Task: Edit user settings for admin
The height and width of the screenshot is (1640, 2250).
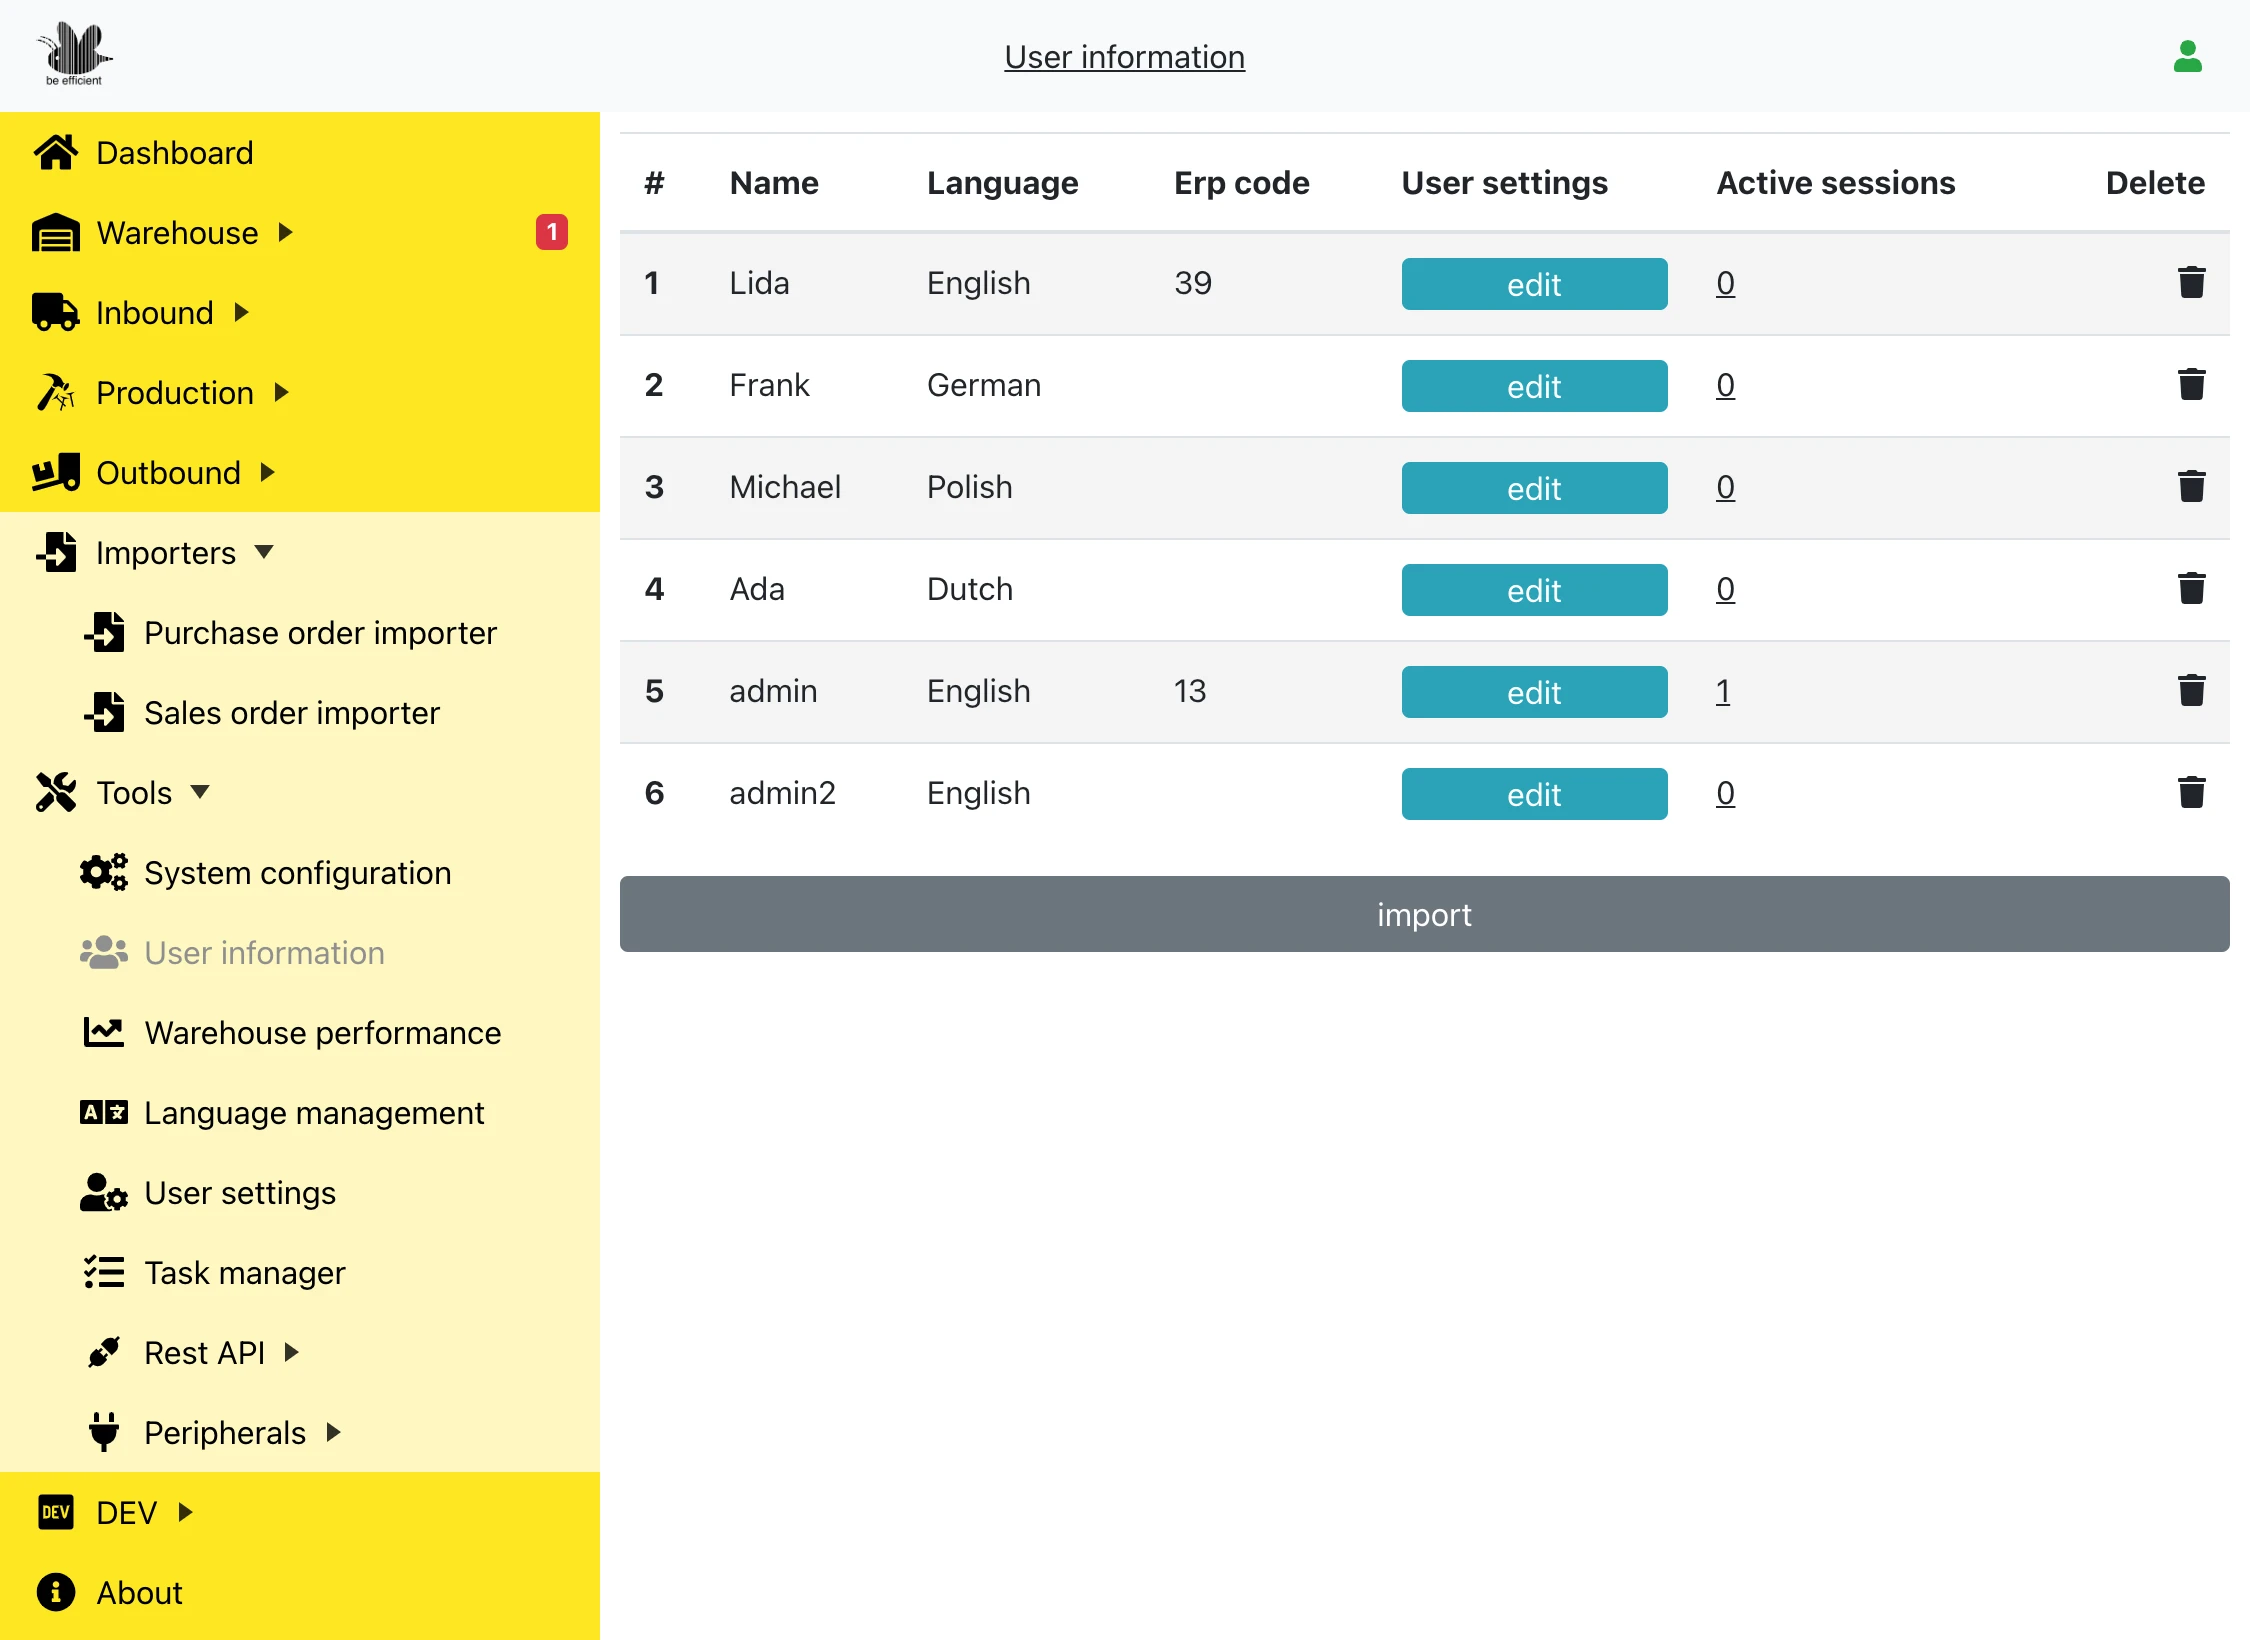Action: 1534,692
